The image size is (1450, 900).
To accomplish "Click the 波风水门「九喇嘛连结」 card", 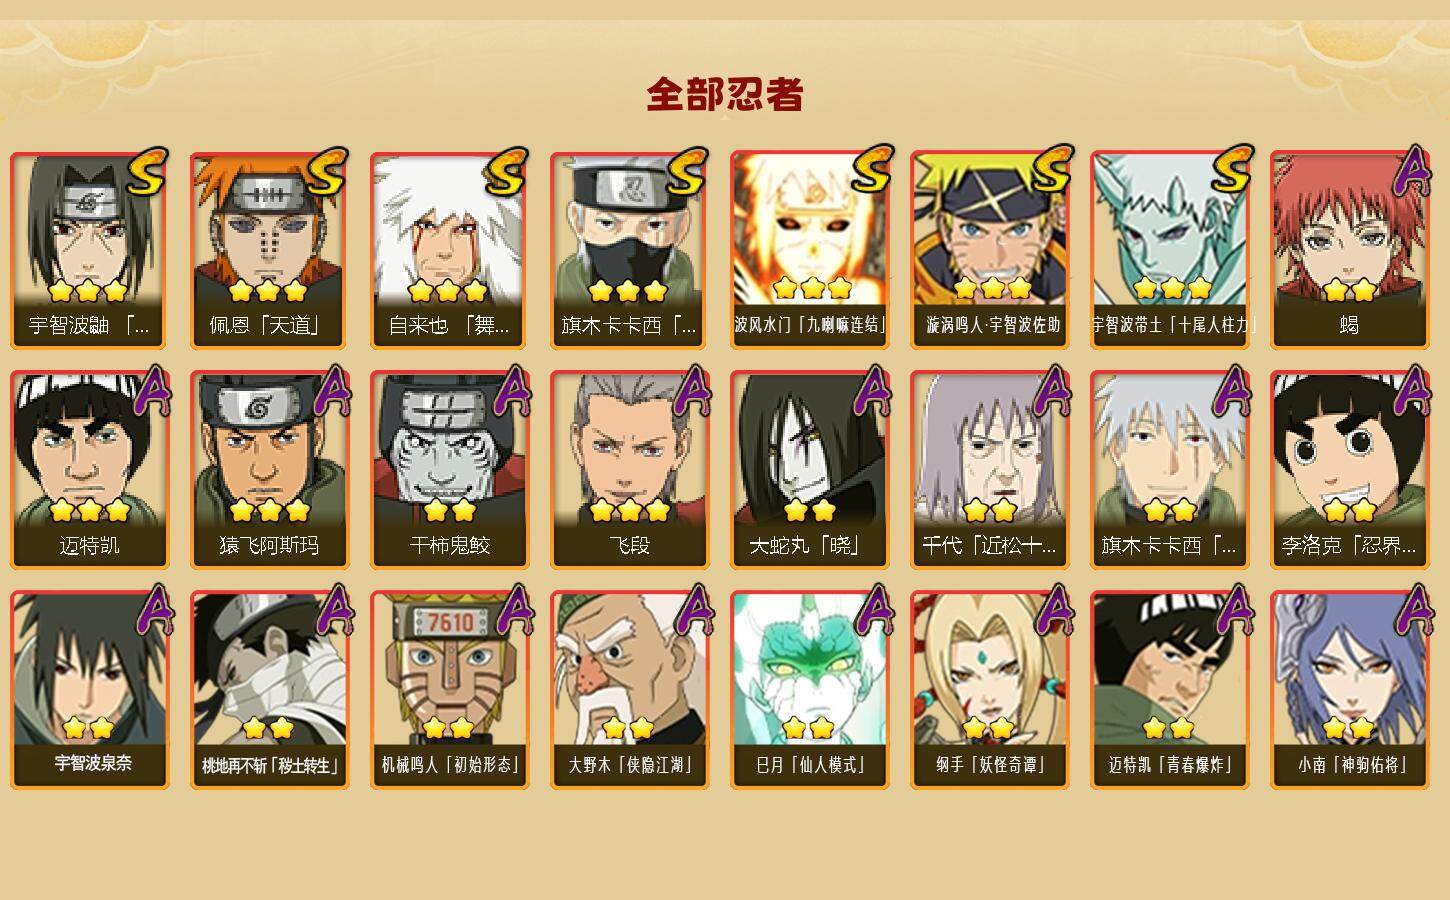I will [x=810, y=250].
